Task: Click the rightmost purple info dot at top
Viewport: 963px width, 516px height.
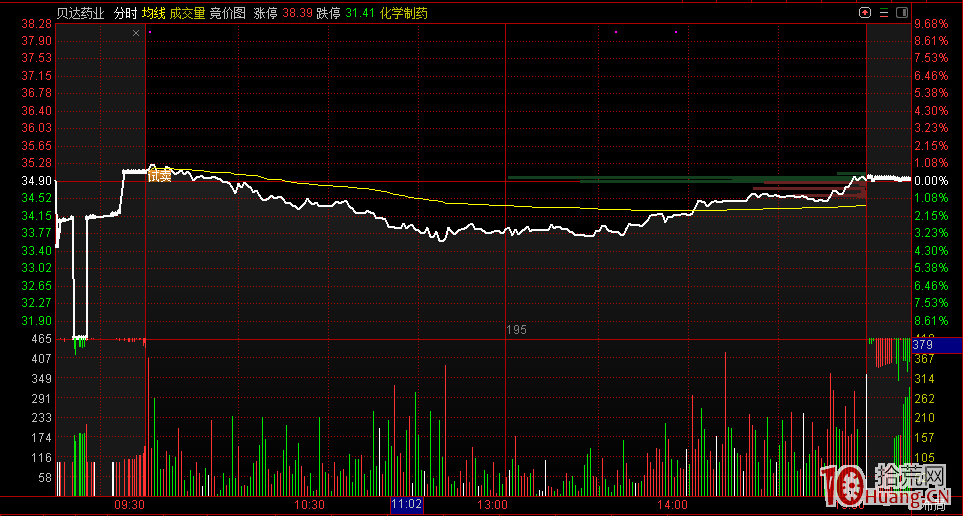Action: click(676, 32)
